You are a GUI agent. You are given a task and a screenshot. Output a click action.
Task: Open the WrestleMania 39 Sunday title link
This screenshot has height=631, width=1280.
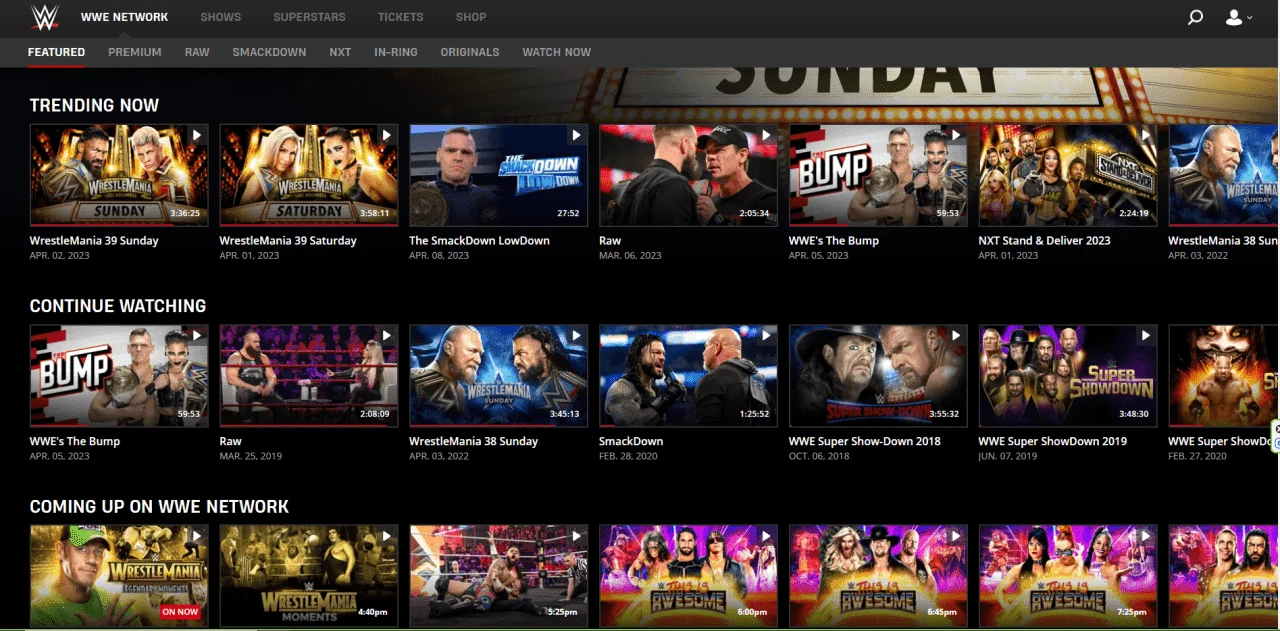tap(94, 241)
